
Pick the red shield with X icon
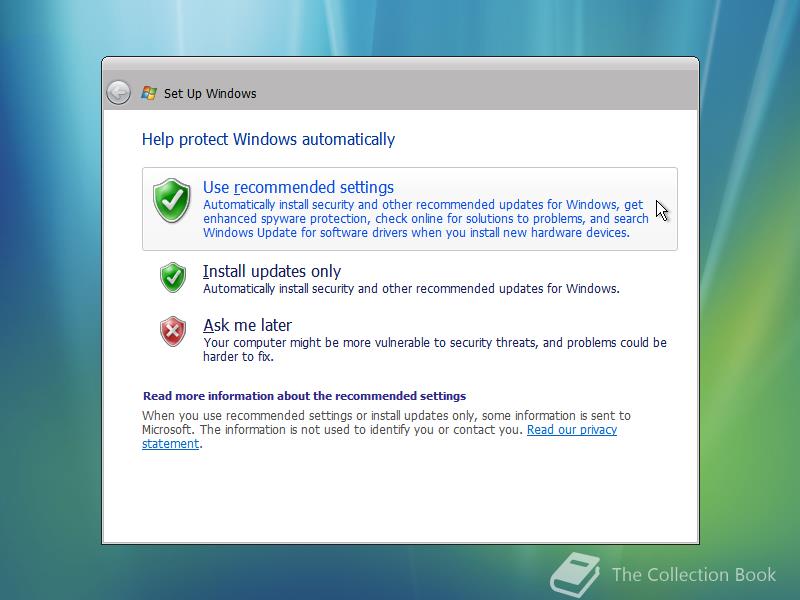pyautogui.click(x=173, y=331)
